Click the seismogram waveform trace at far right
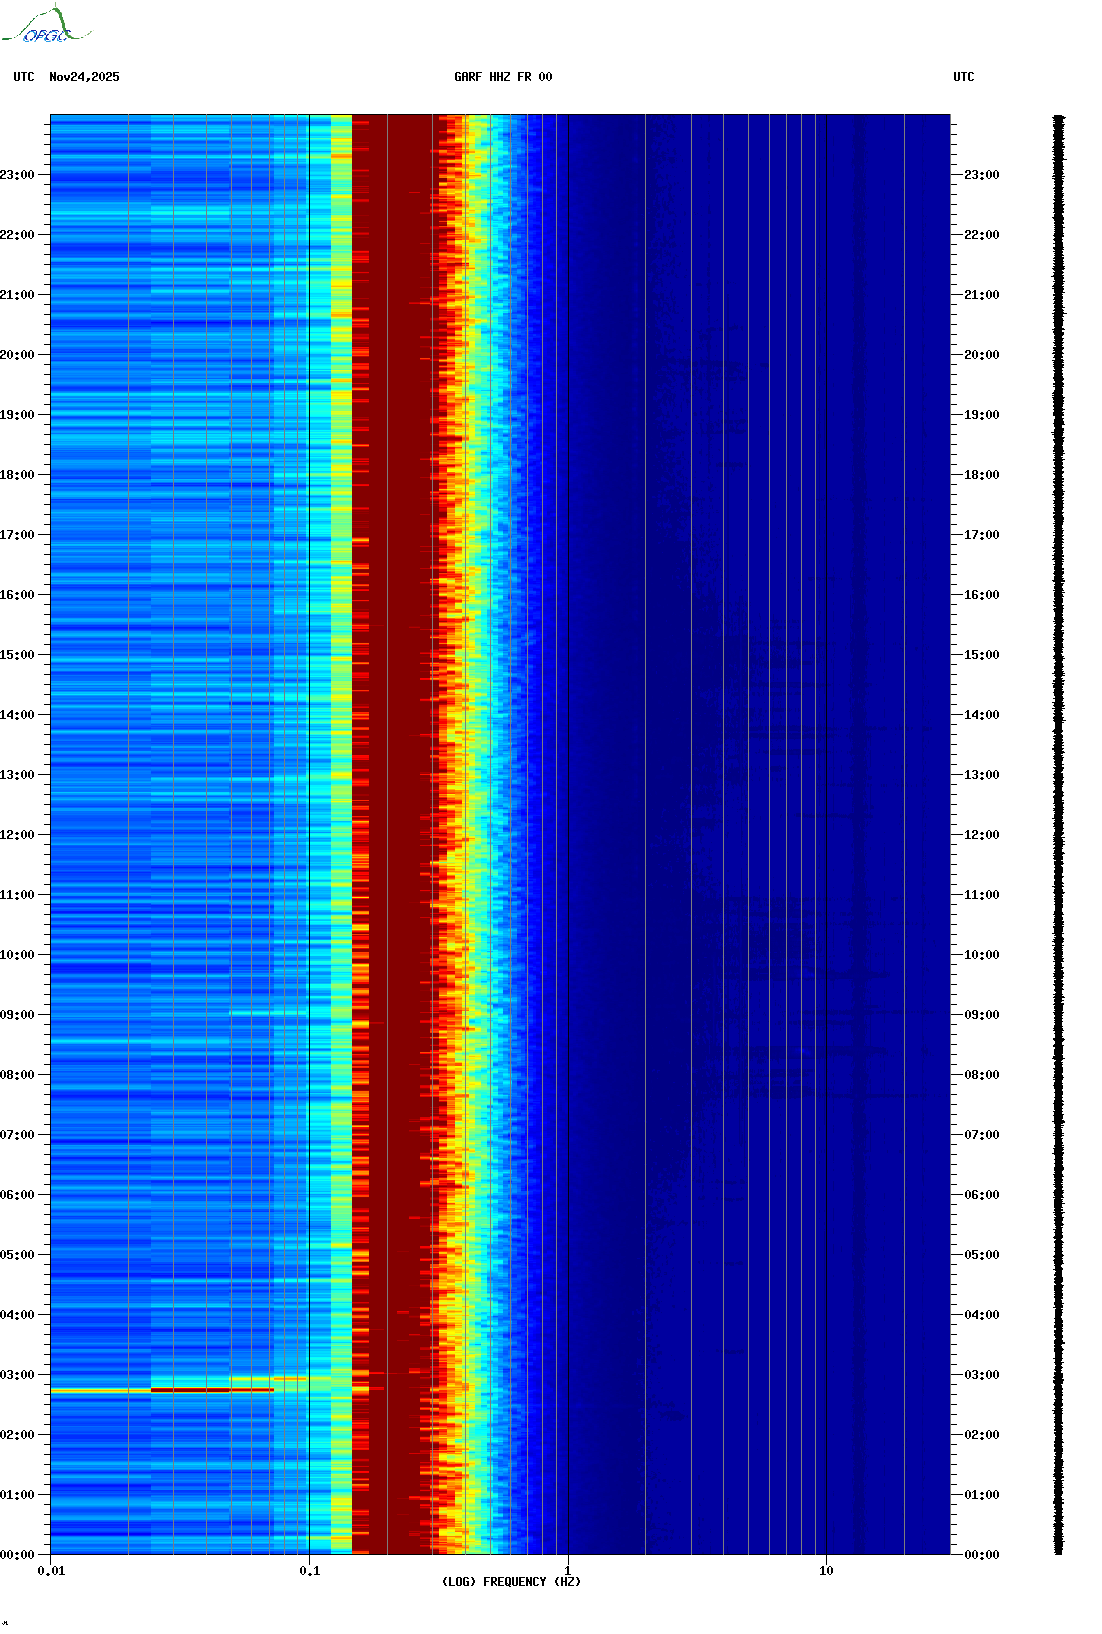Screen dimensions: 1102x1634 (x=1058, y=835)
